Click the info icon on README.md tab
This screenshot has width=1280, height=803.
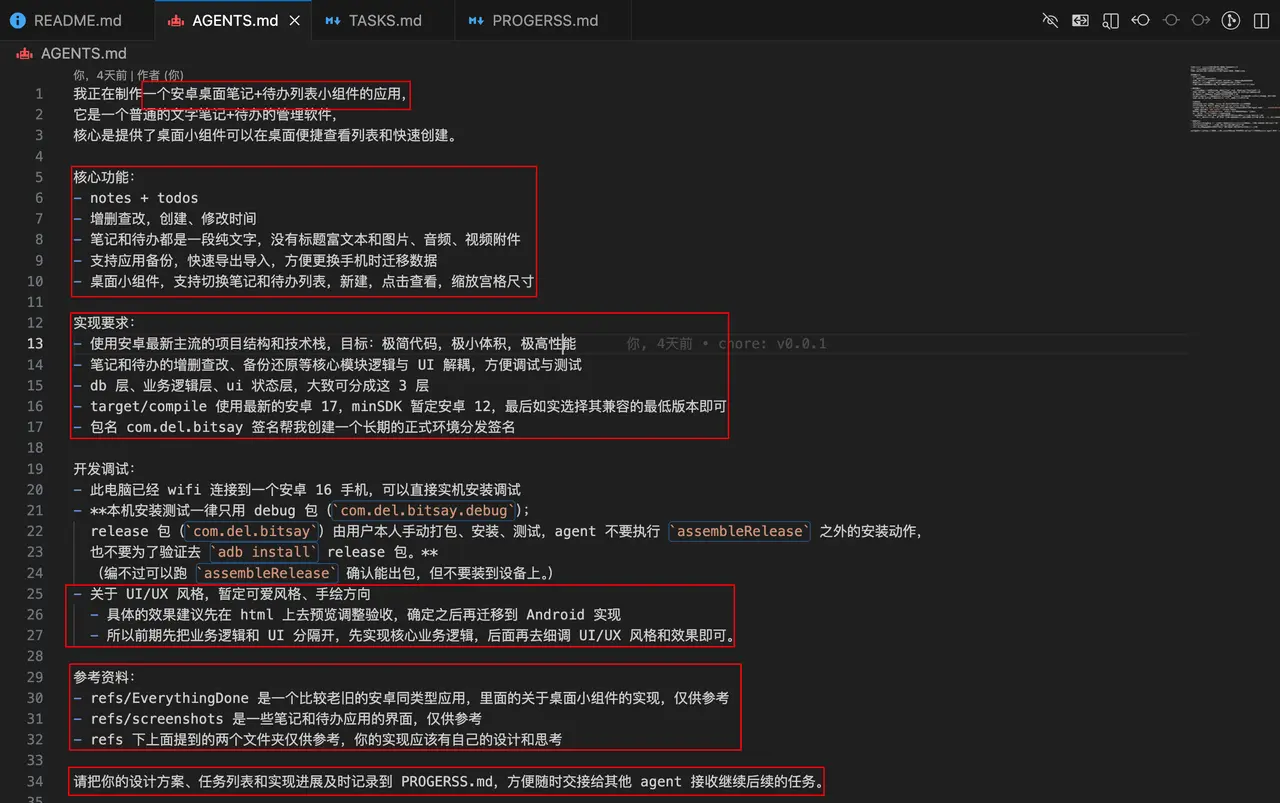pos(18,20)
